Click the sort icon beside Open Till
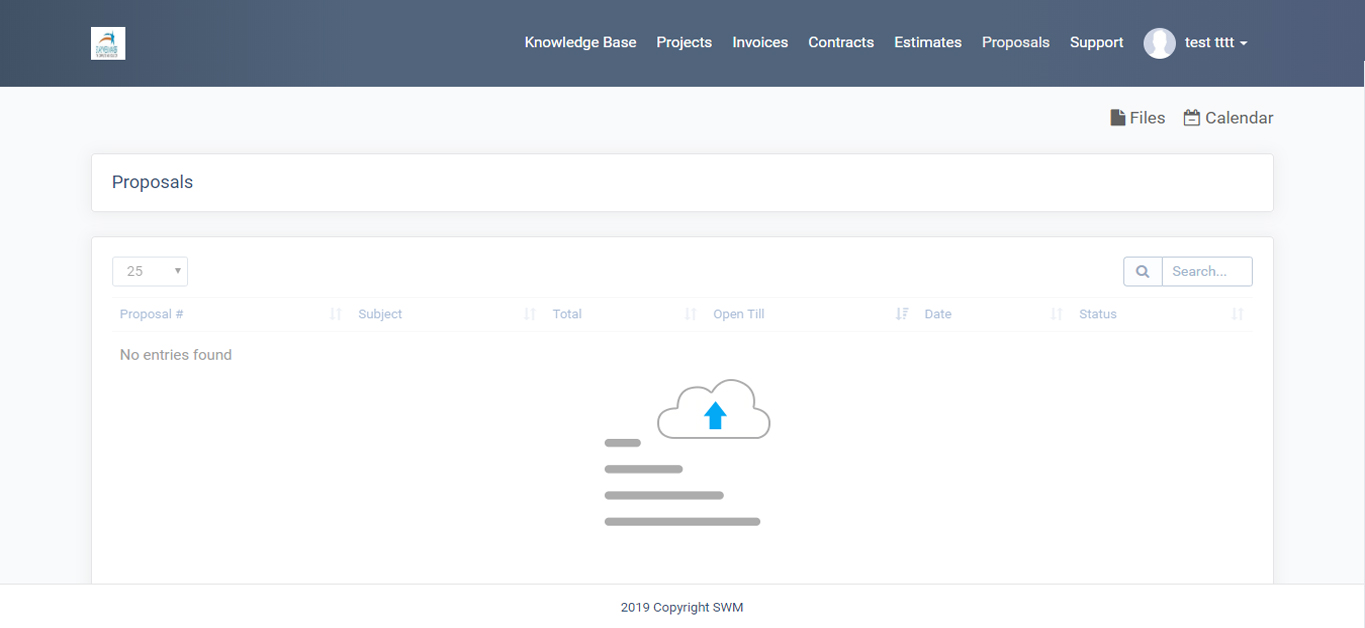Screen dimensions: 1365x628 point(902,314)
